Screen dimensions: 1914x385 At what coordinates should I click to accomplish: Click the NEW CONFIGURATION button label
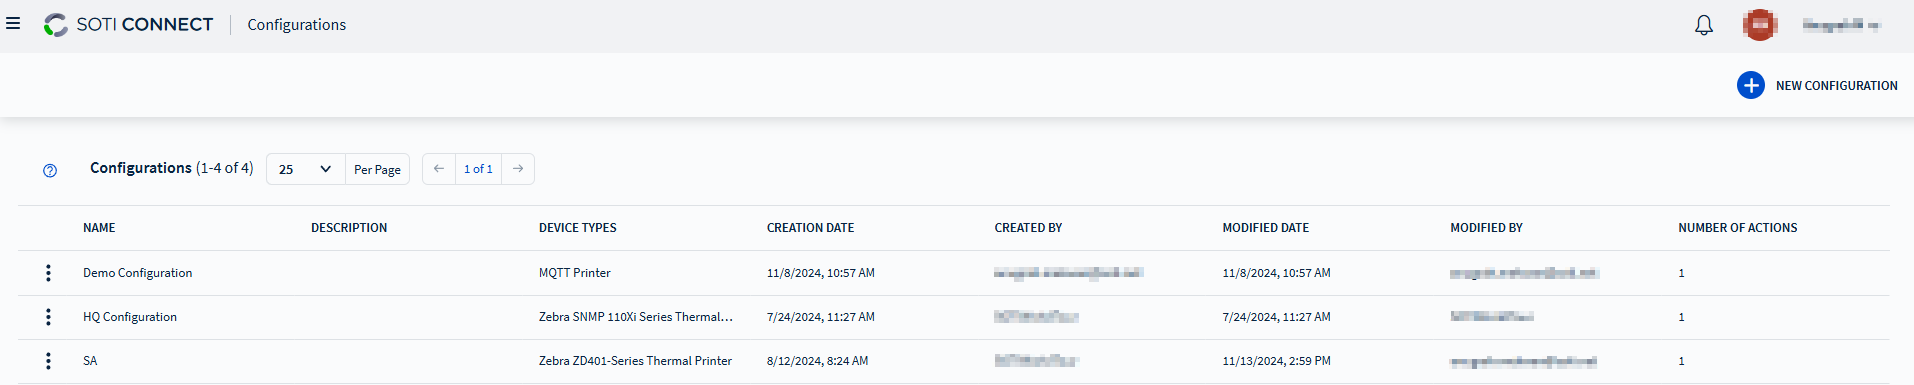[1836, 86]
